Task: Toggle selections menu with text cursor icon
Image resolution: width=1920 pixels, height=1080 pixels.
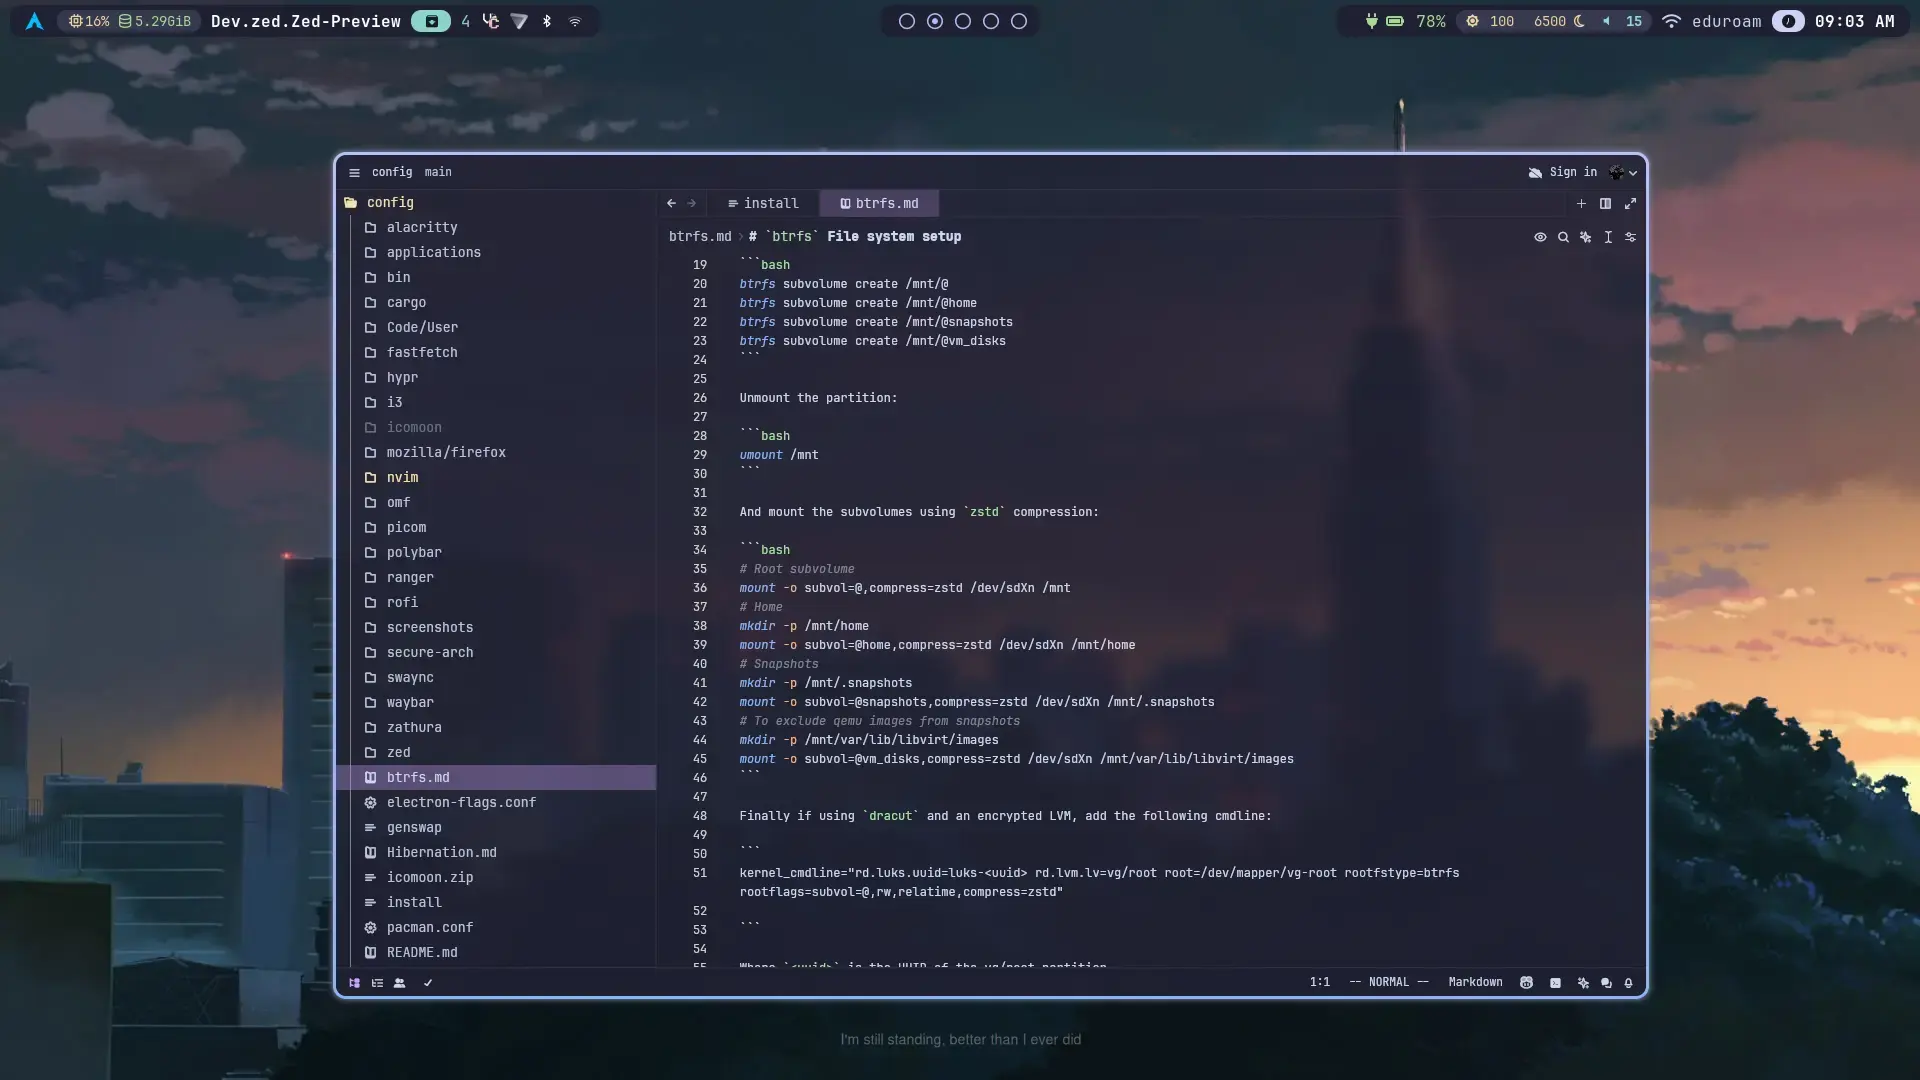Action: coord(1608,237)
